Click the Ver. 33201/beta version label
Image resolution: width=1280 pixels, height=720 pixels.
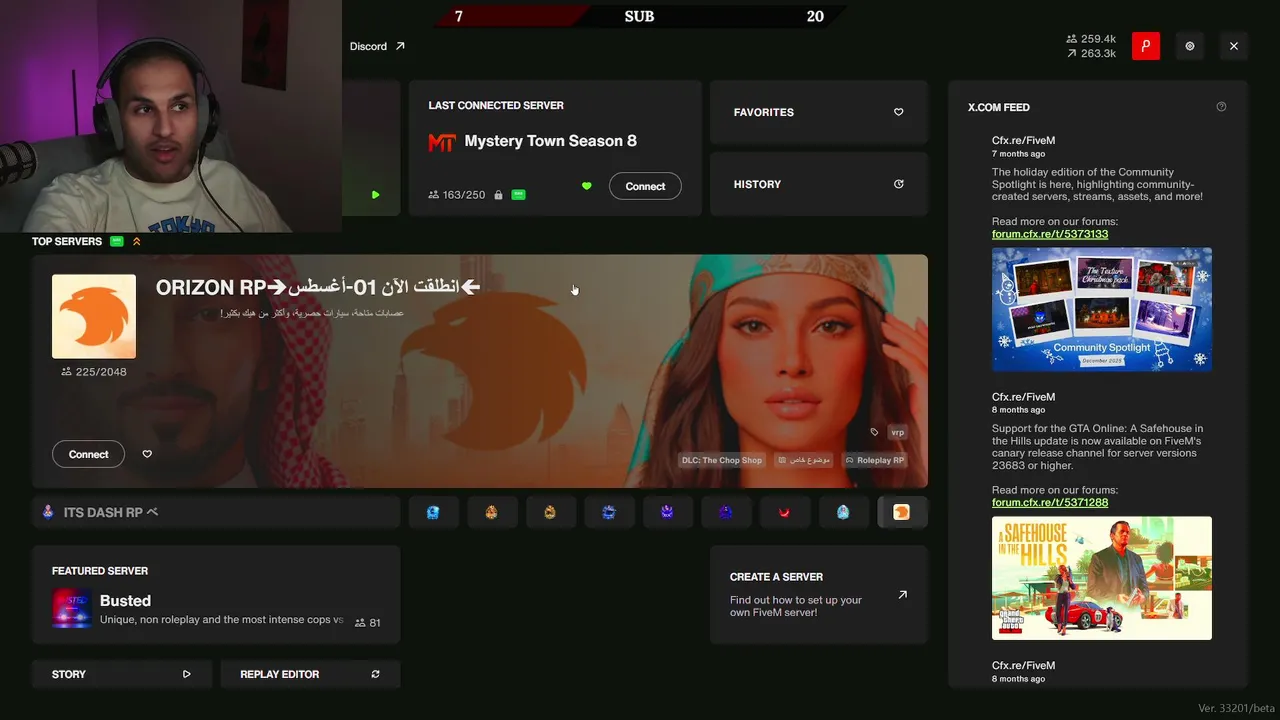tap(1234, 708)
